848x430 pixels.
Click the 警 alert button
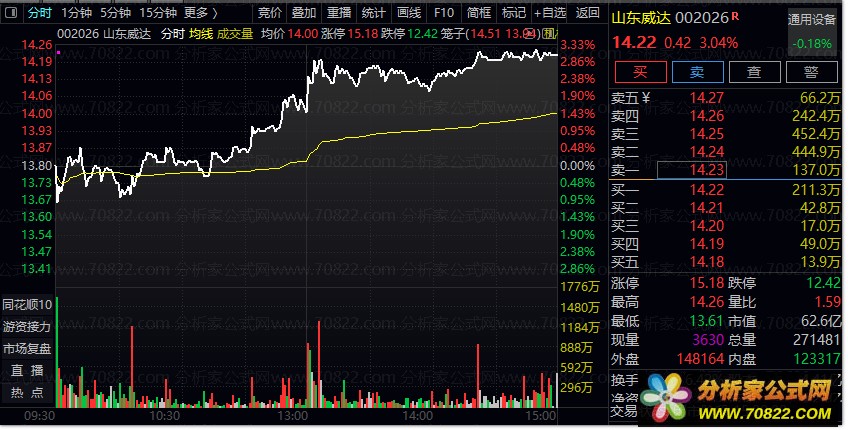[811, 72]
